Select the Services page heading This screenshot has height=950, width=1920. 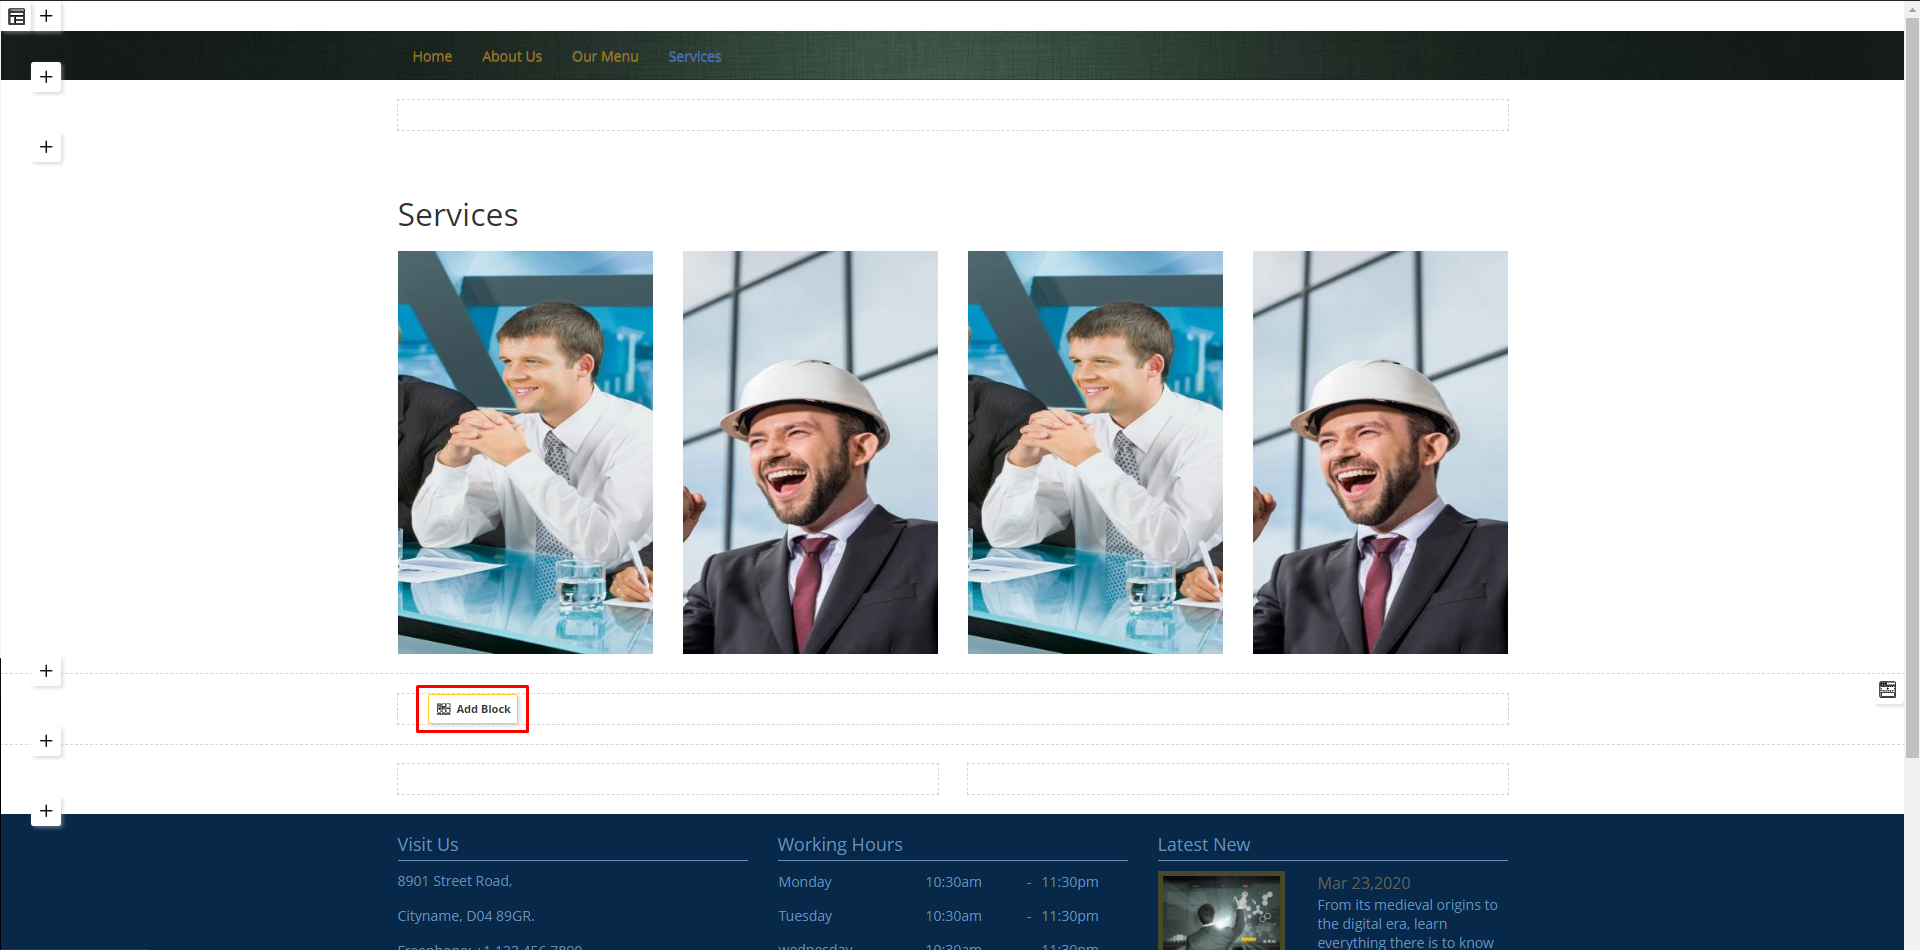pyautogui.click(x=458, y=215)
